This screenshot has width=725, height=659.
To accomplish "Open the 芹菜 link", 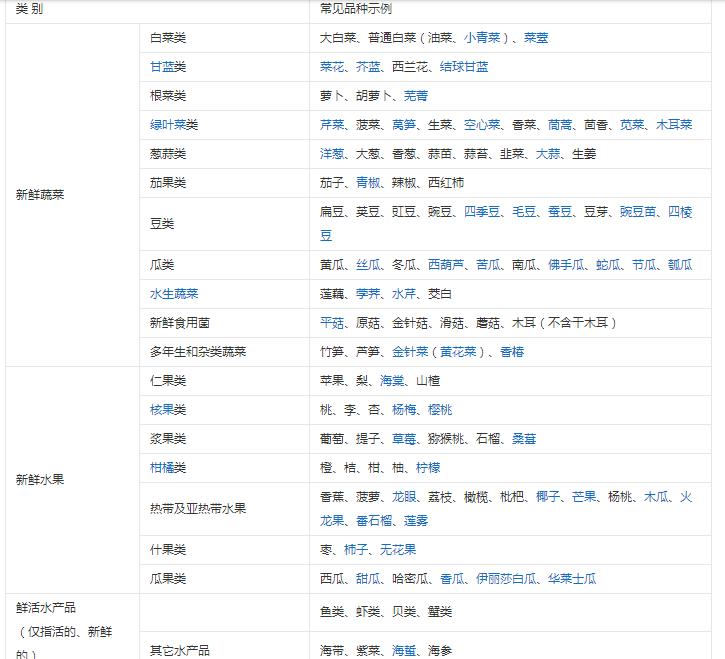I will click(x=332, y=125).
